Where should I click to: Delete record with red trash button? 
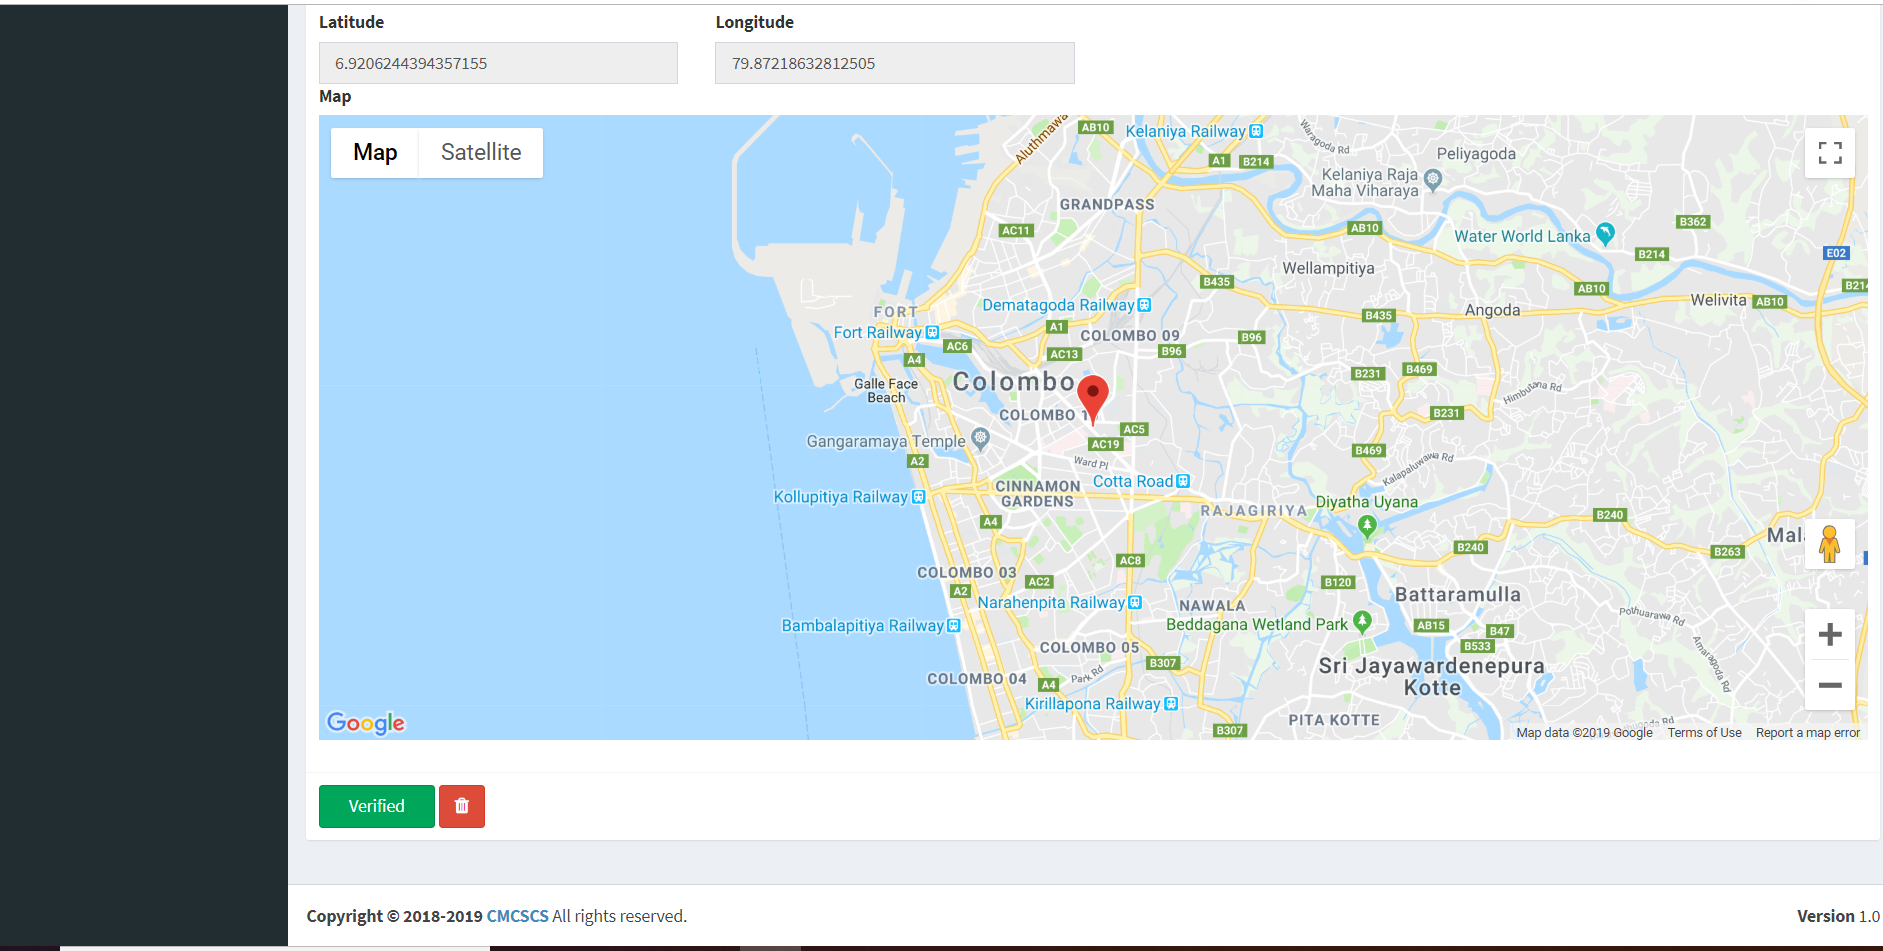tap(462, 806)
